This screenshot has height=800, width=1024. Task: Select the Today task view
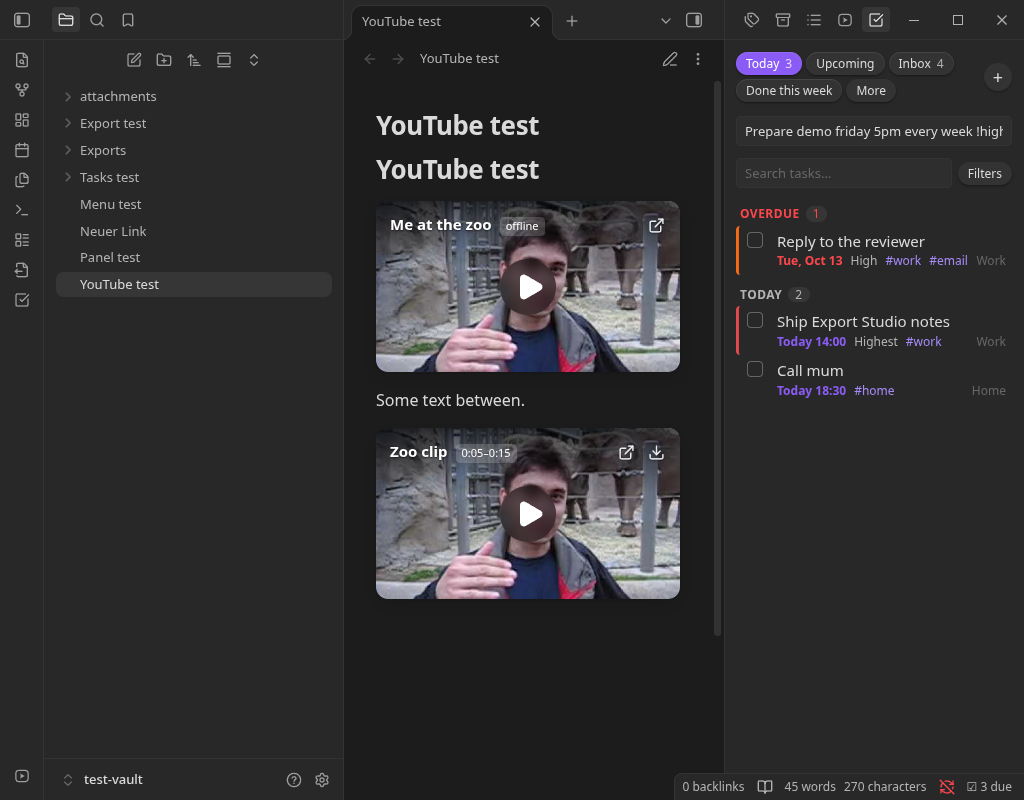769,63
